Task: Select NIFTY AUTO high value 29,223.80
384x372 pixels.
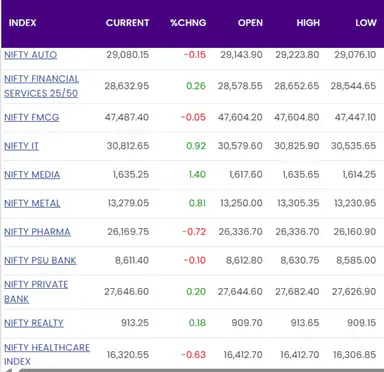Action: (297, 55)
